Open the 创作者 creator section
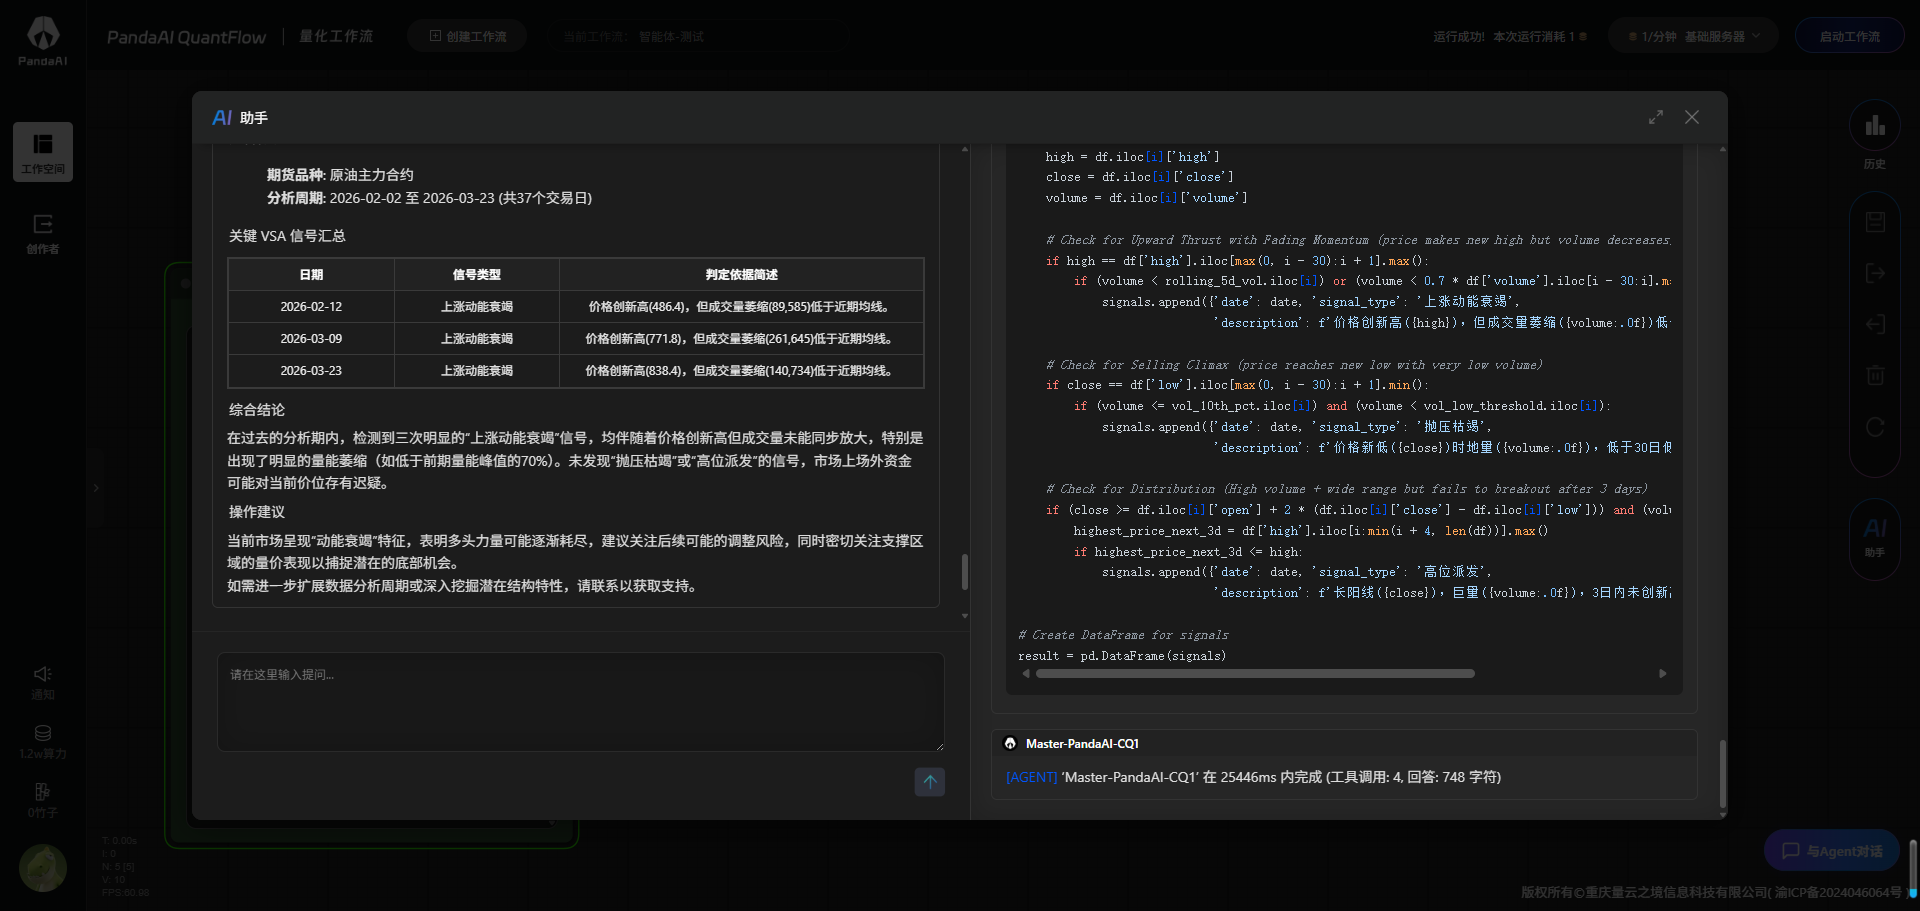The height and width of the screenshot is (911, 1920). (43, 233)
